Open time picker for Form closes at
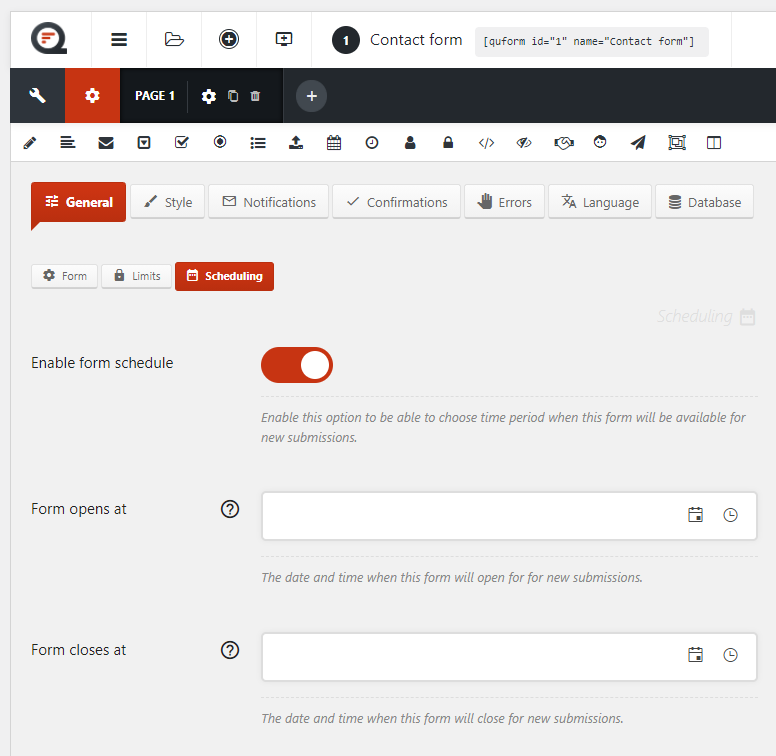 (730, 655)
